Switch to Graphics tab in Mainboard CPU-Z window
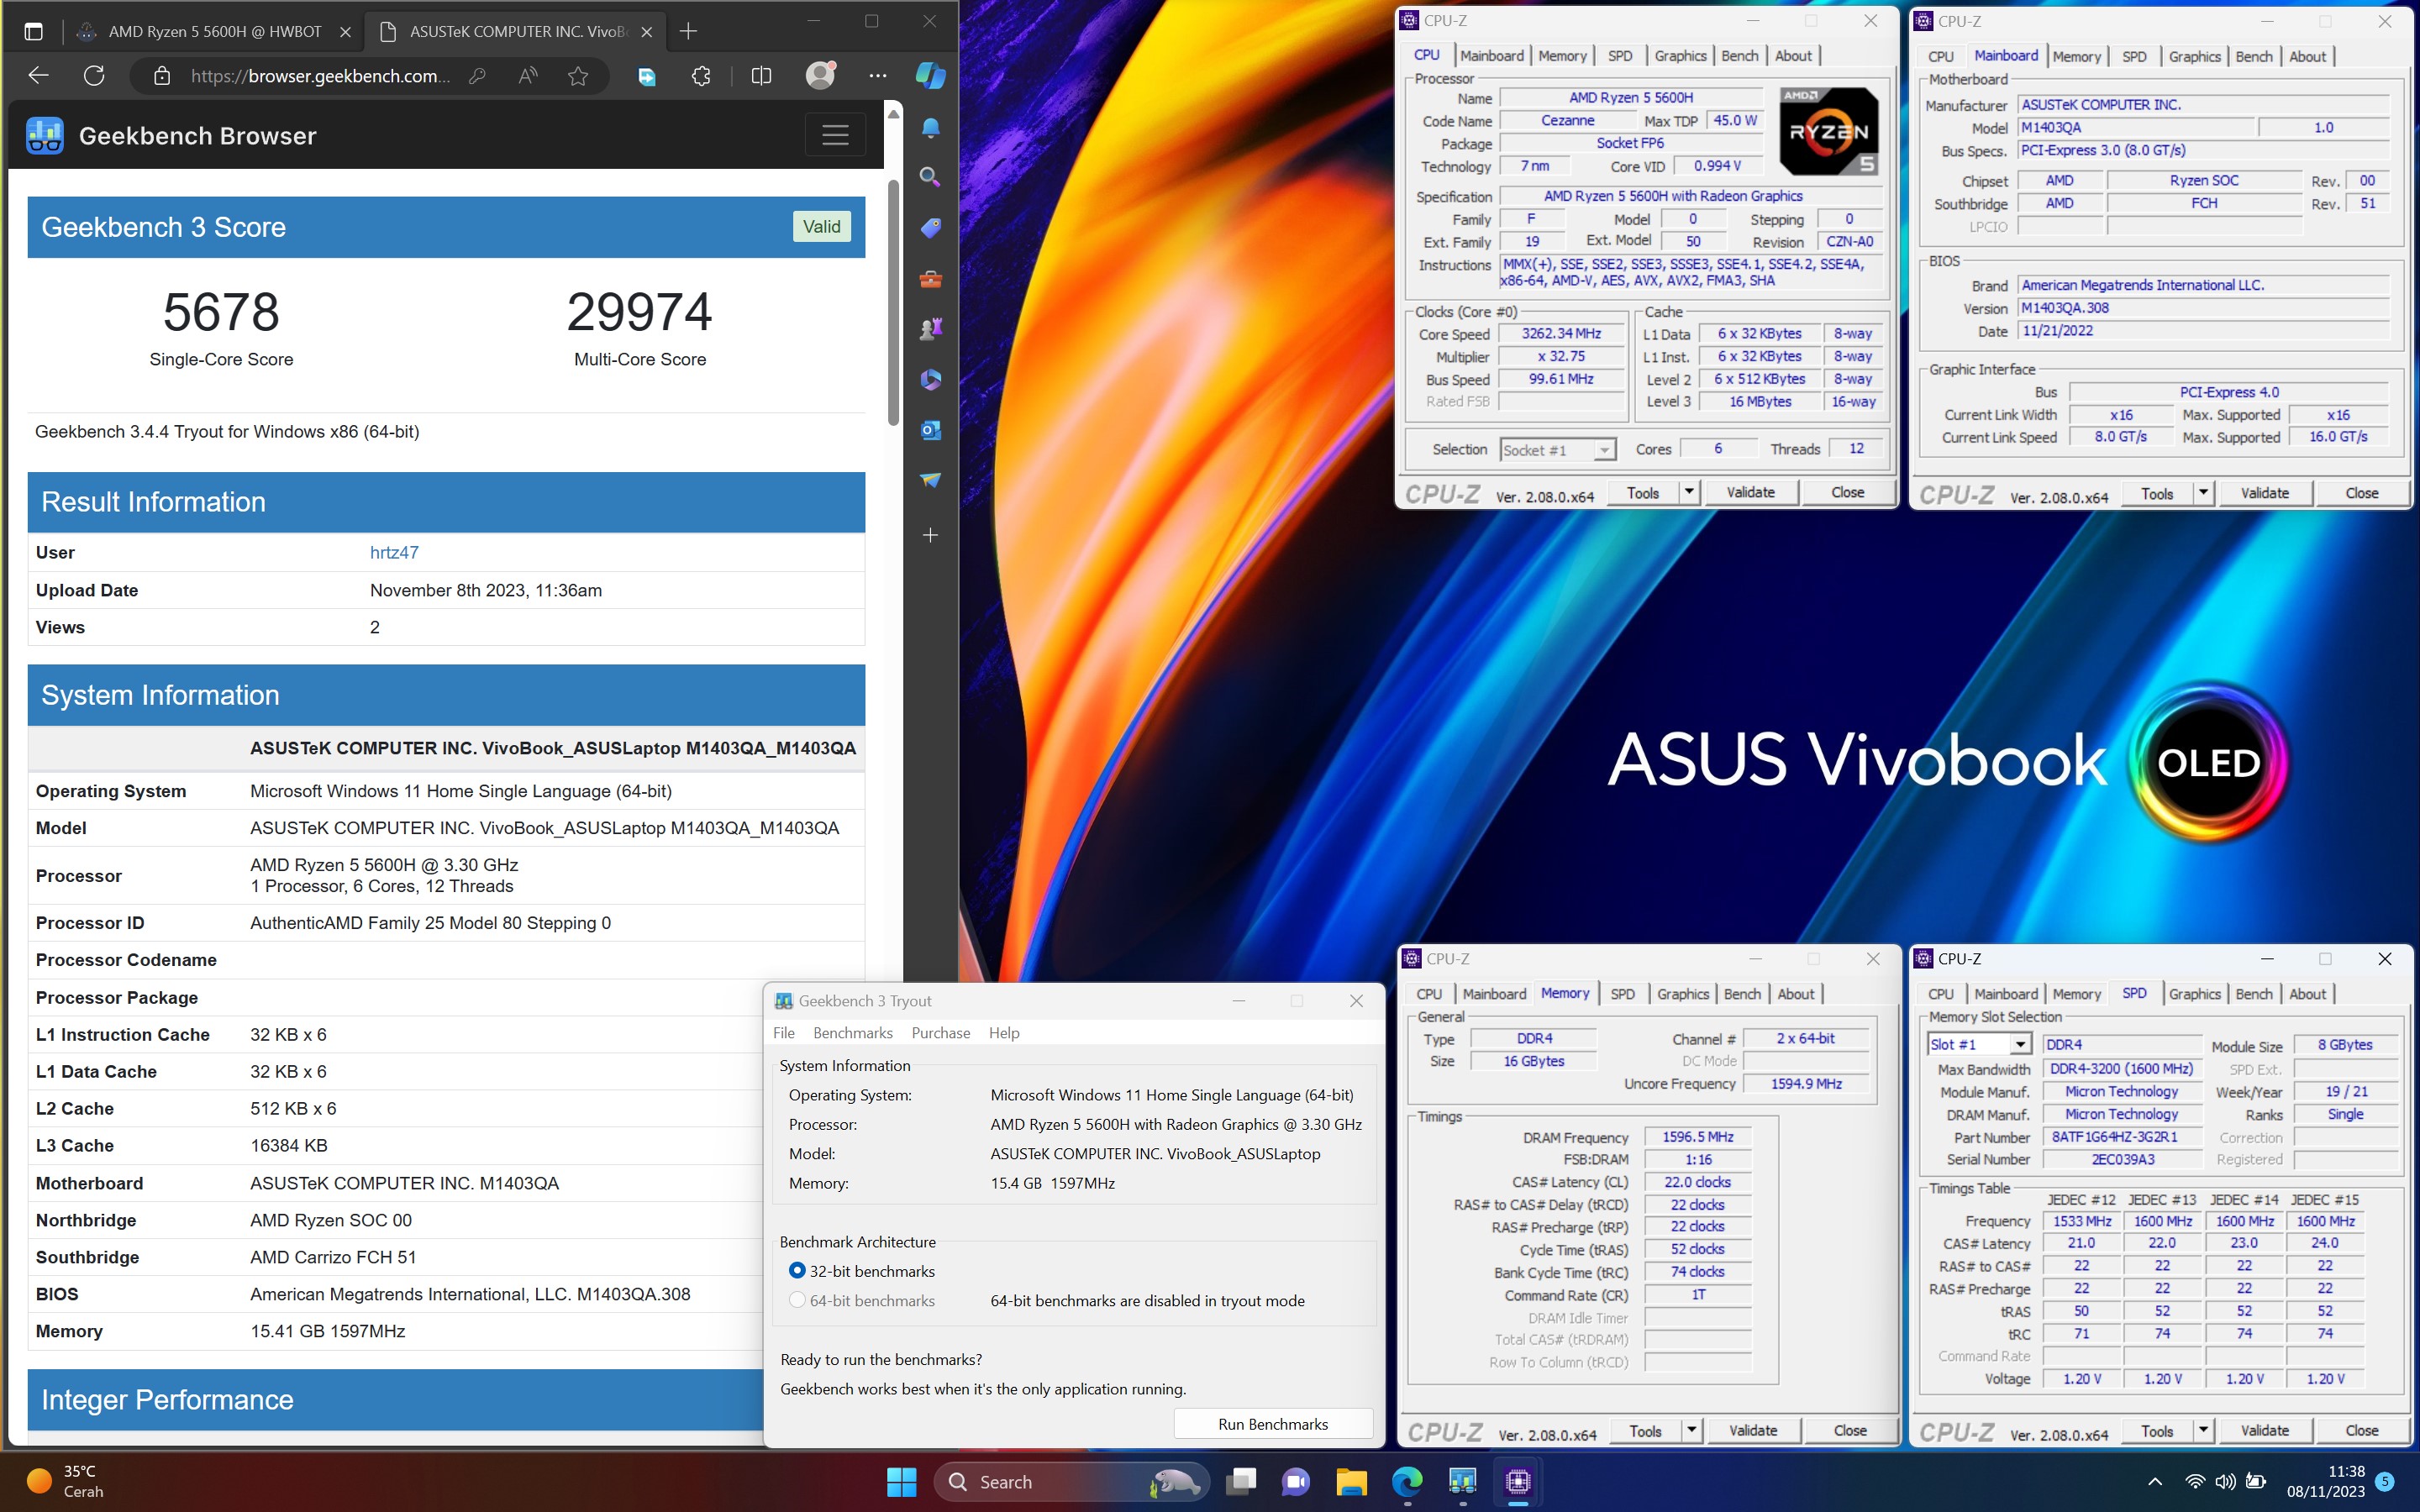Screen dimensions: 2420x1512 [x=2194, y=57]
